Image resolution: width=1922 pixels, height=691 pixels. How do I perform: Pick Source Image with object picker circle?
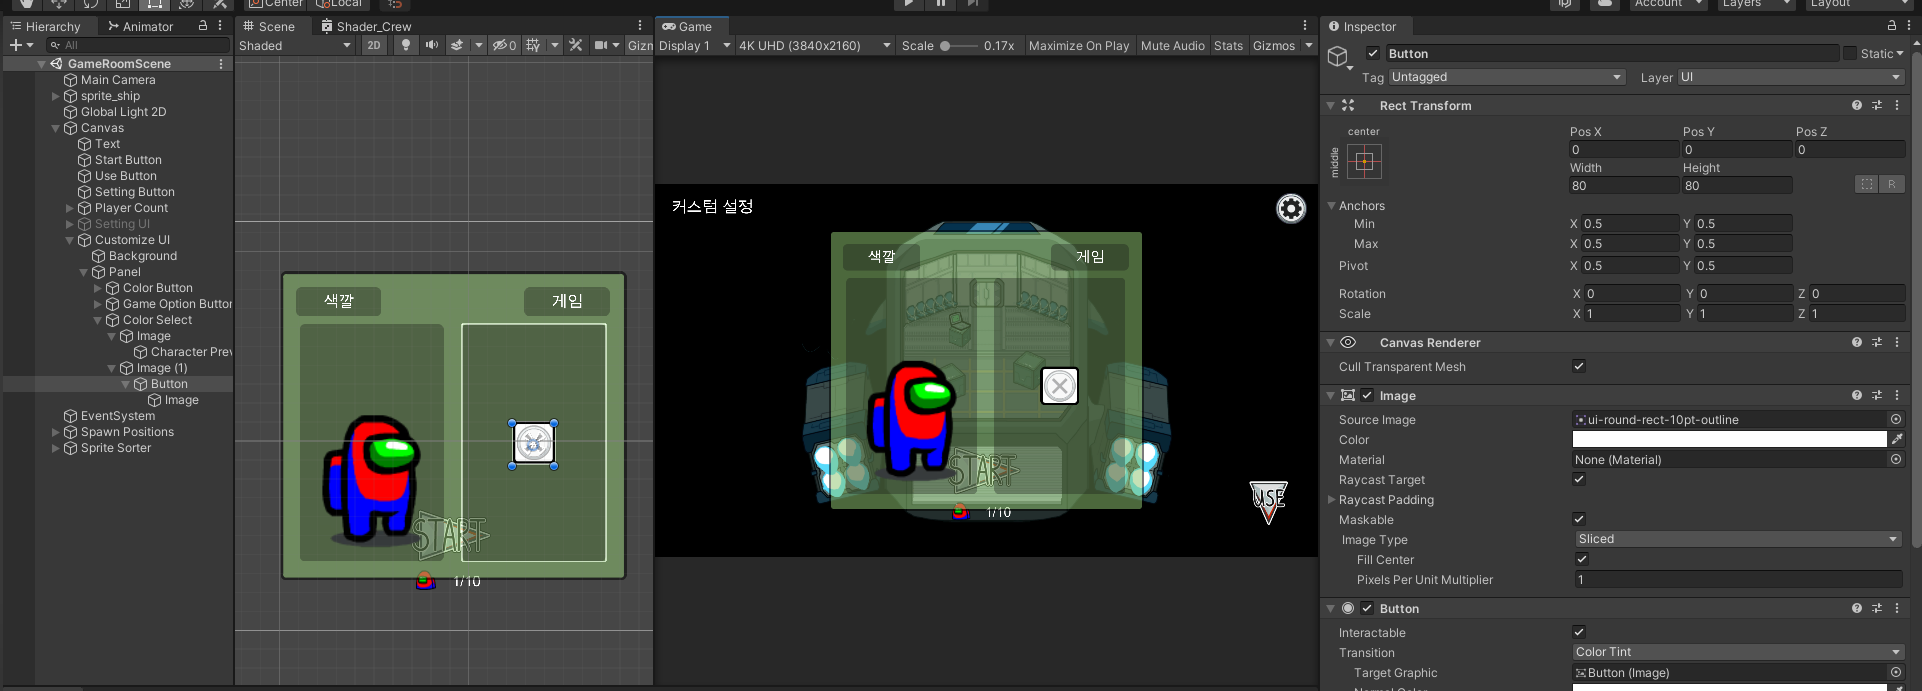[1896, 419]
